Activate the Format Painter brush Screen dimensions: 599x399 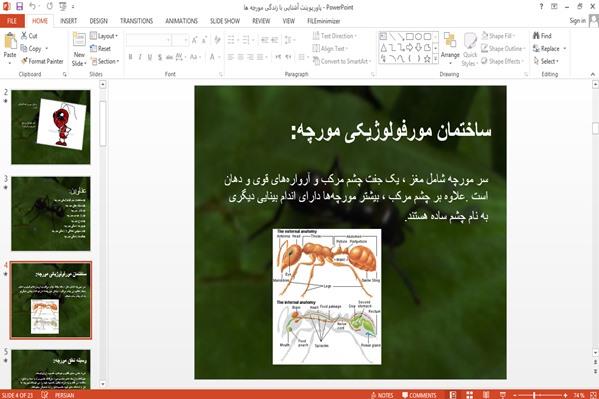tap(24, 61)
